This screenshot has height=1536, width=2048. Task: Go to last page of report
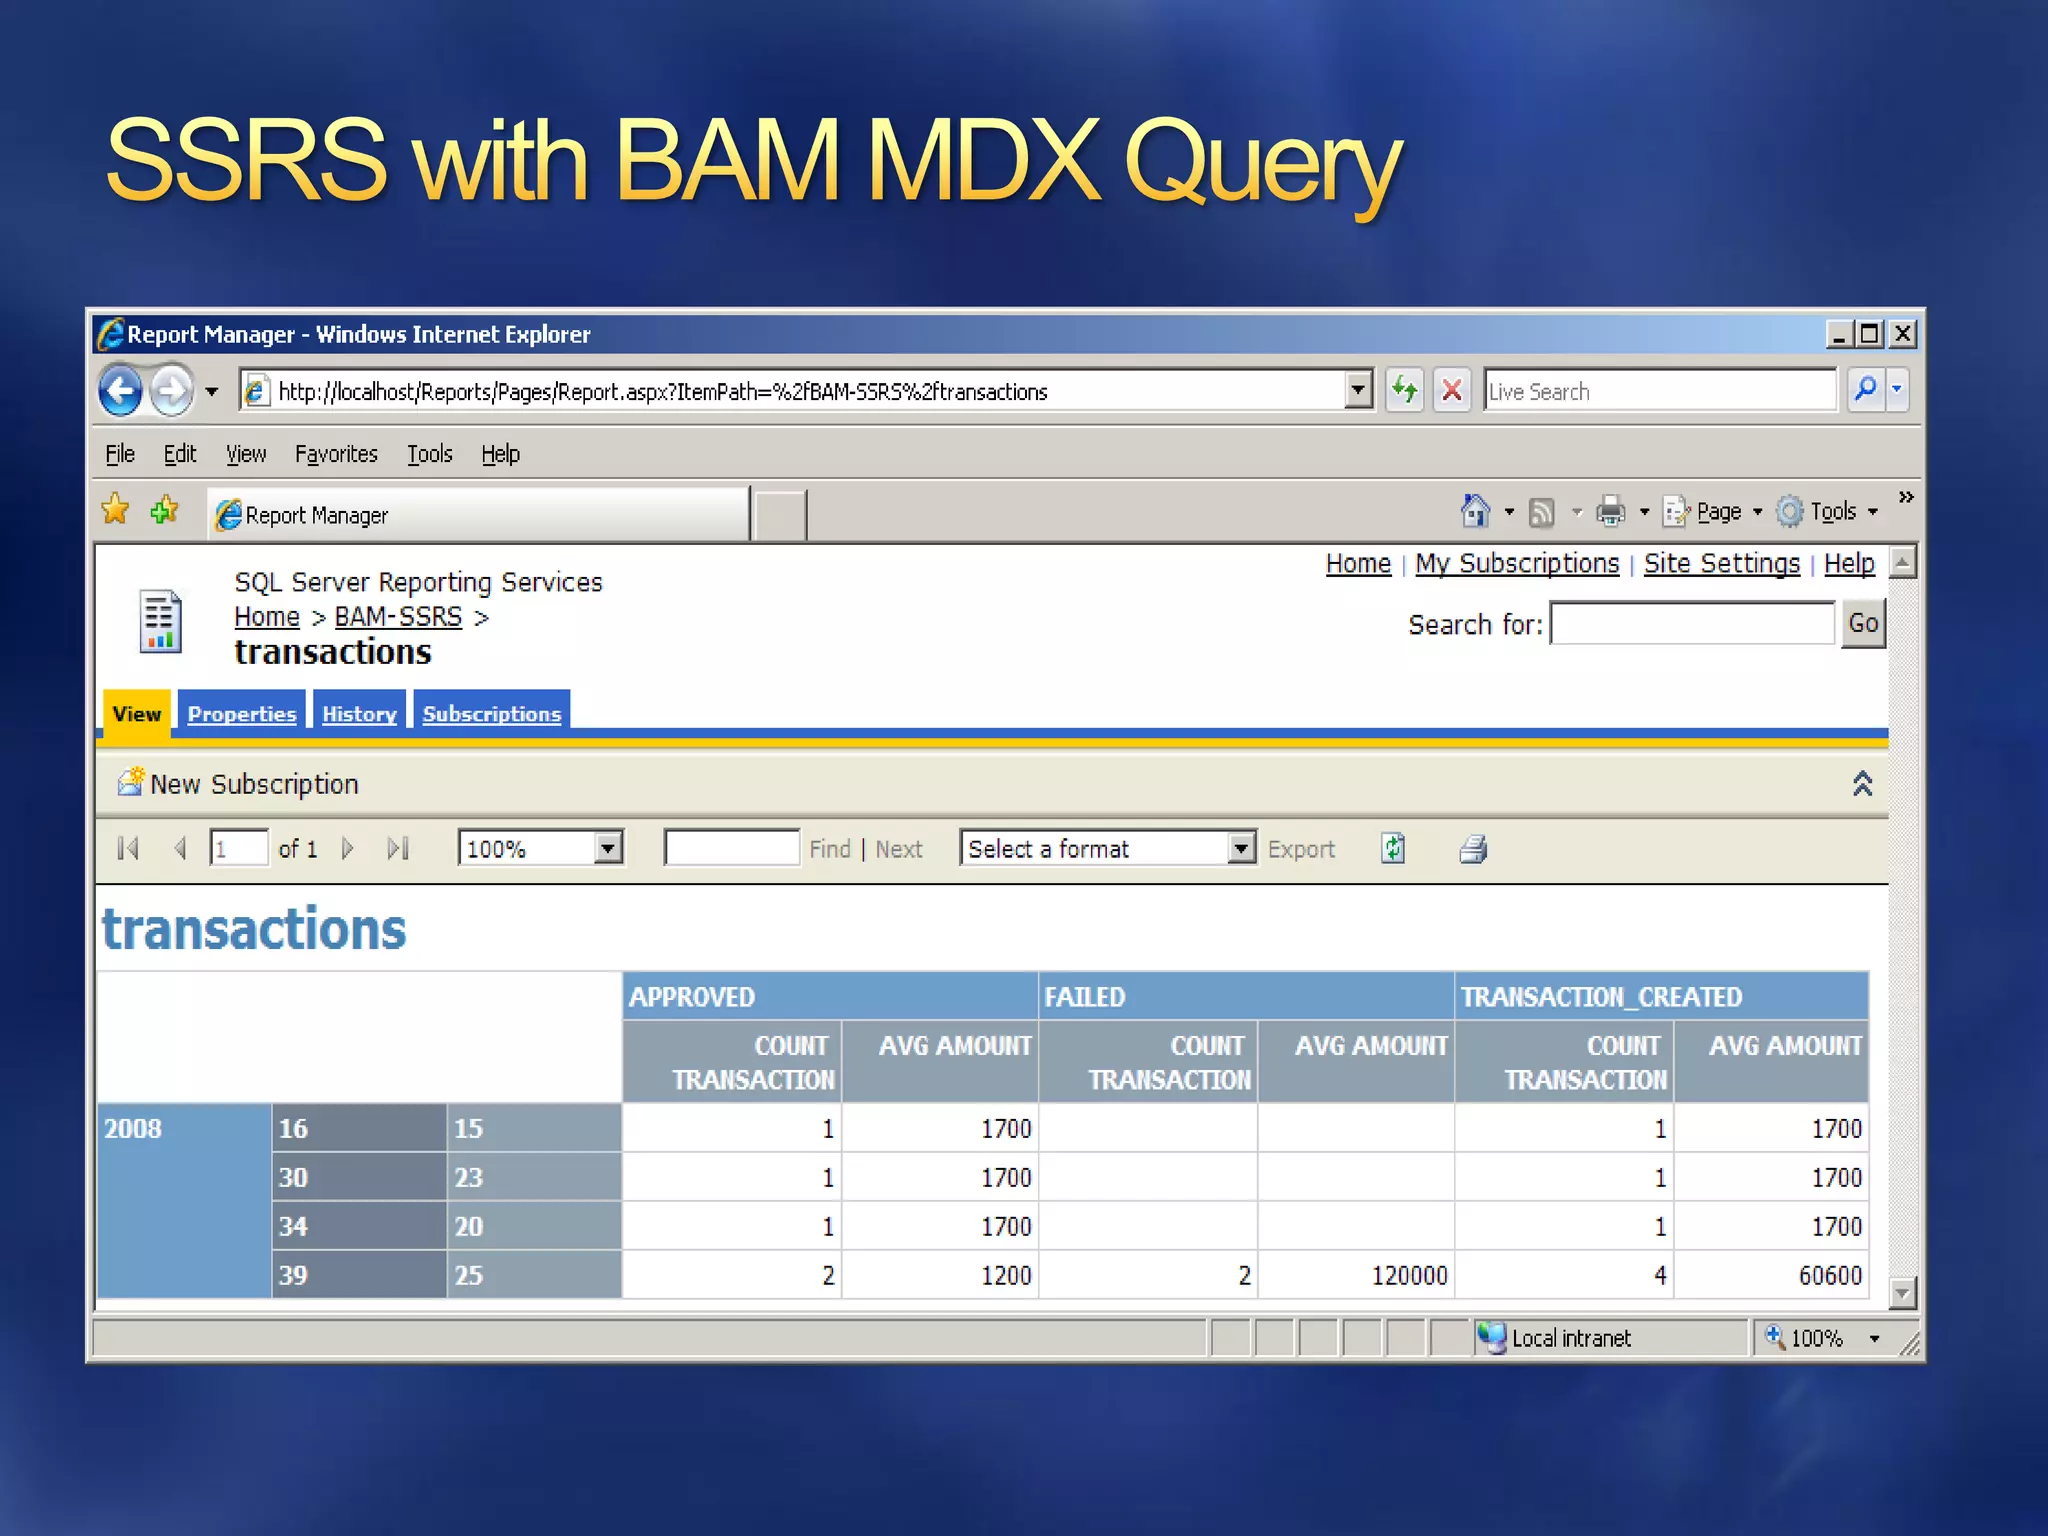coord(398,849)
